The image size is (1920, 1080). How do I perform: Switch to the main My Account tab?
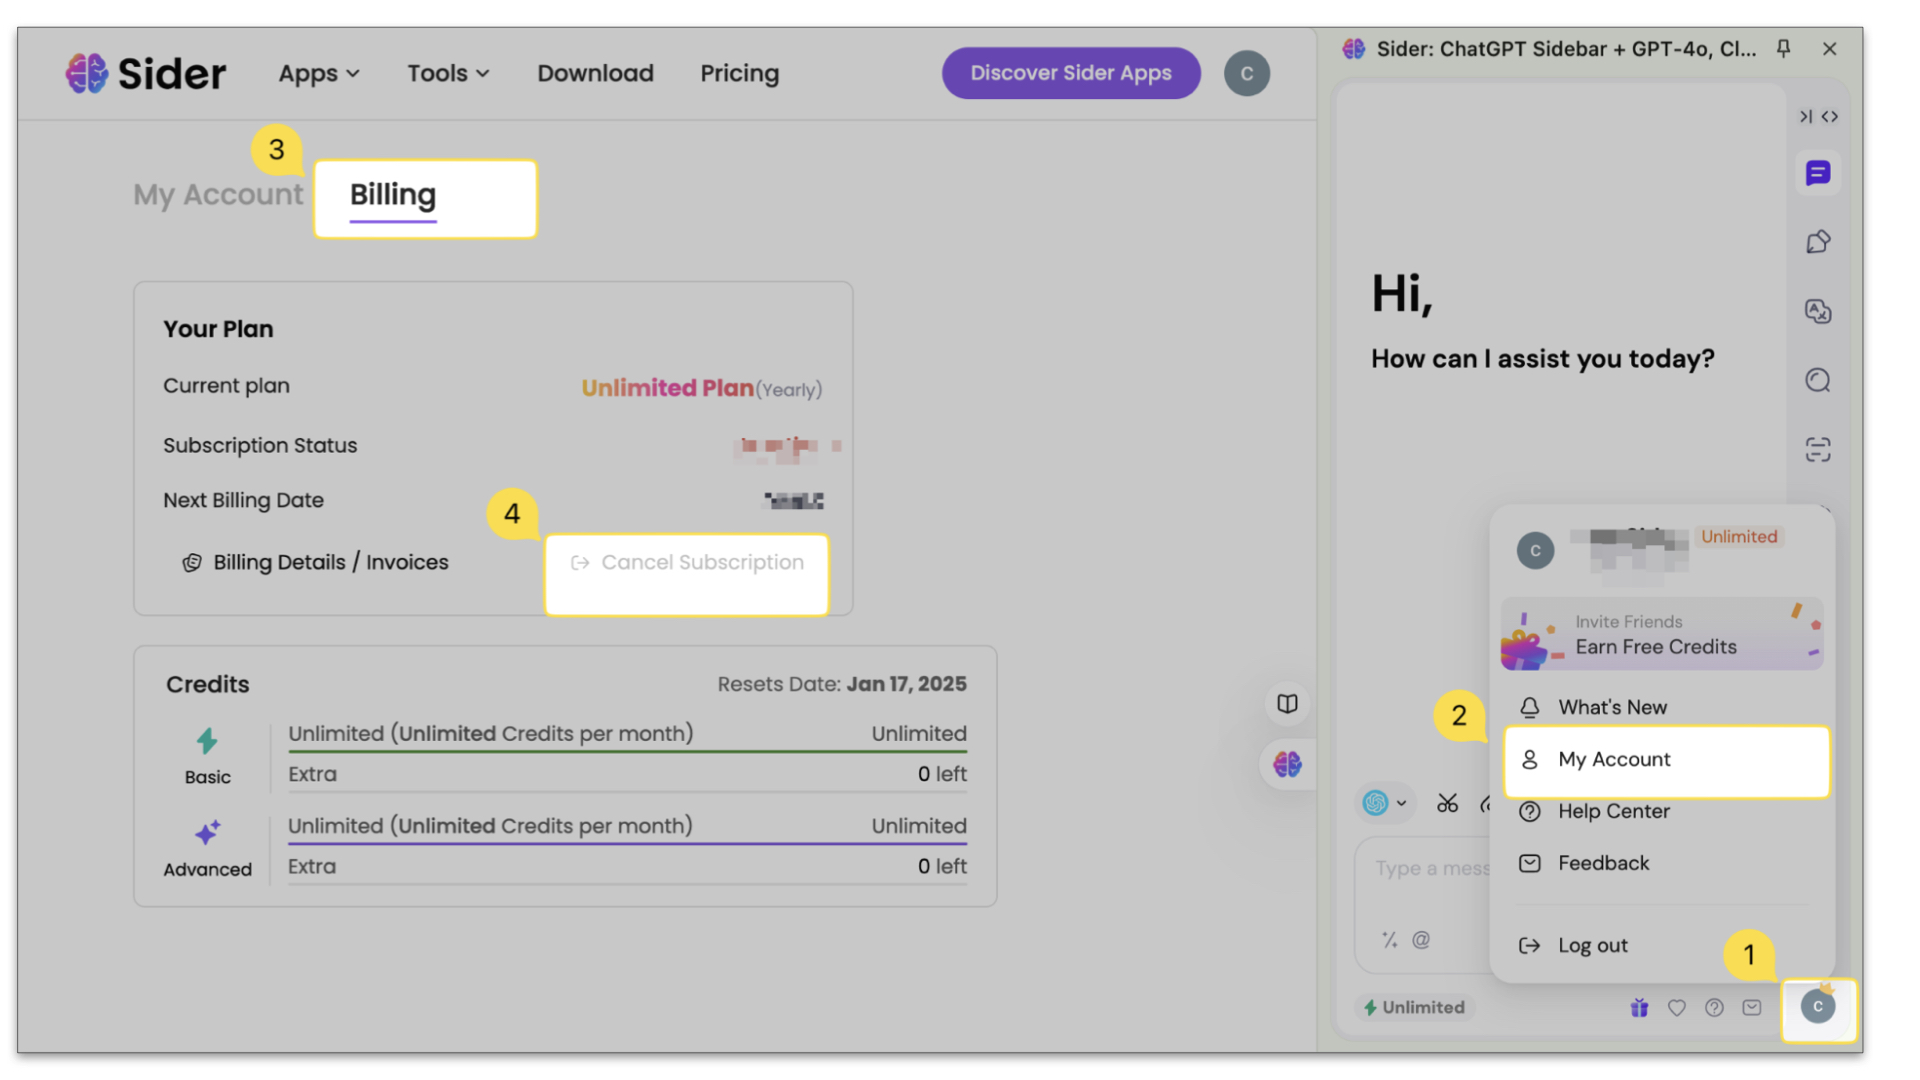pos(218,194)
